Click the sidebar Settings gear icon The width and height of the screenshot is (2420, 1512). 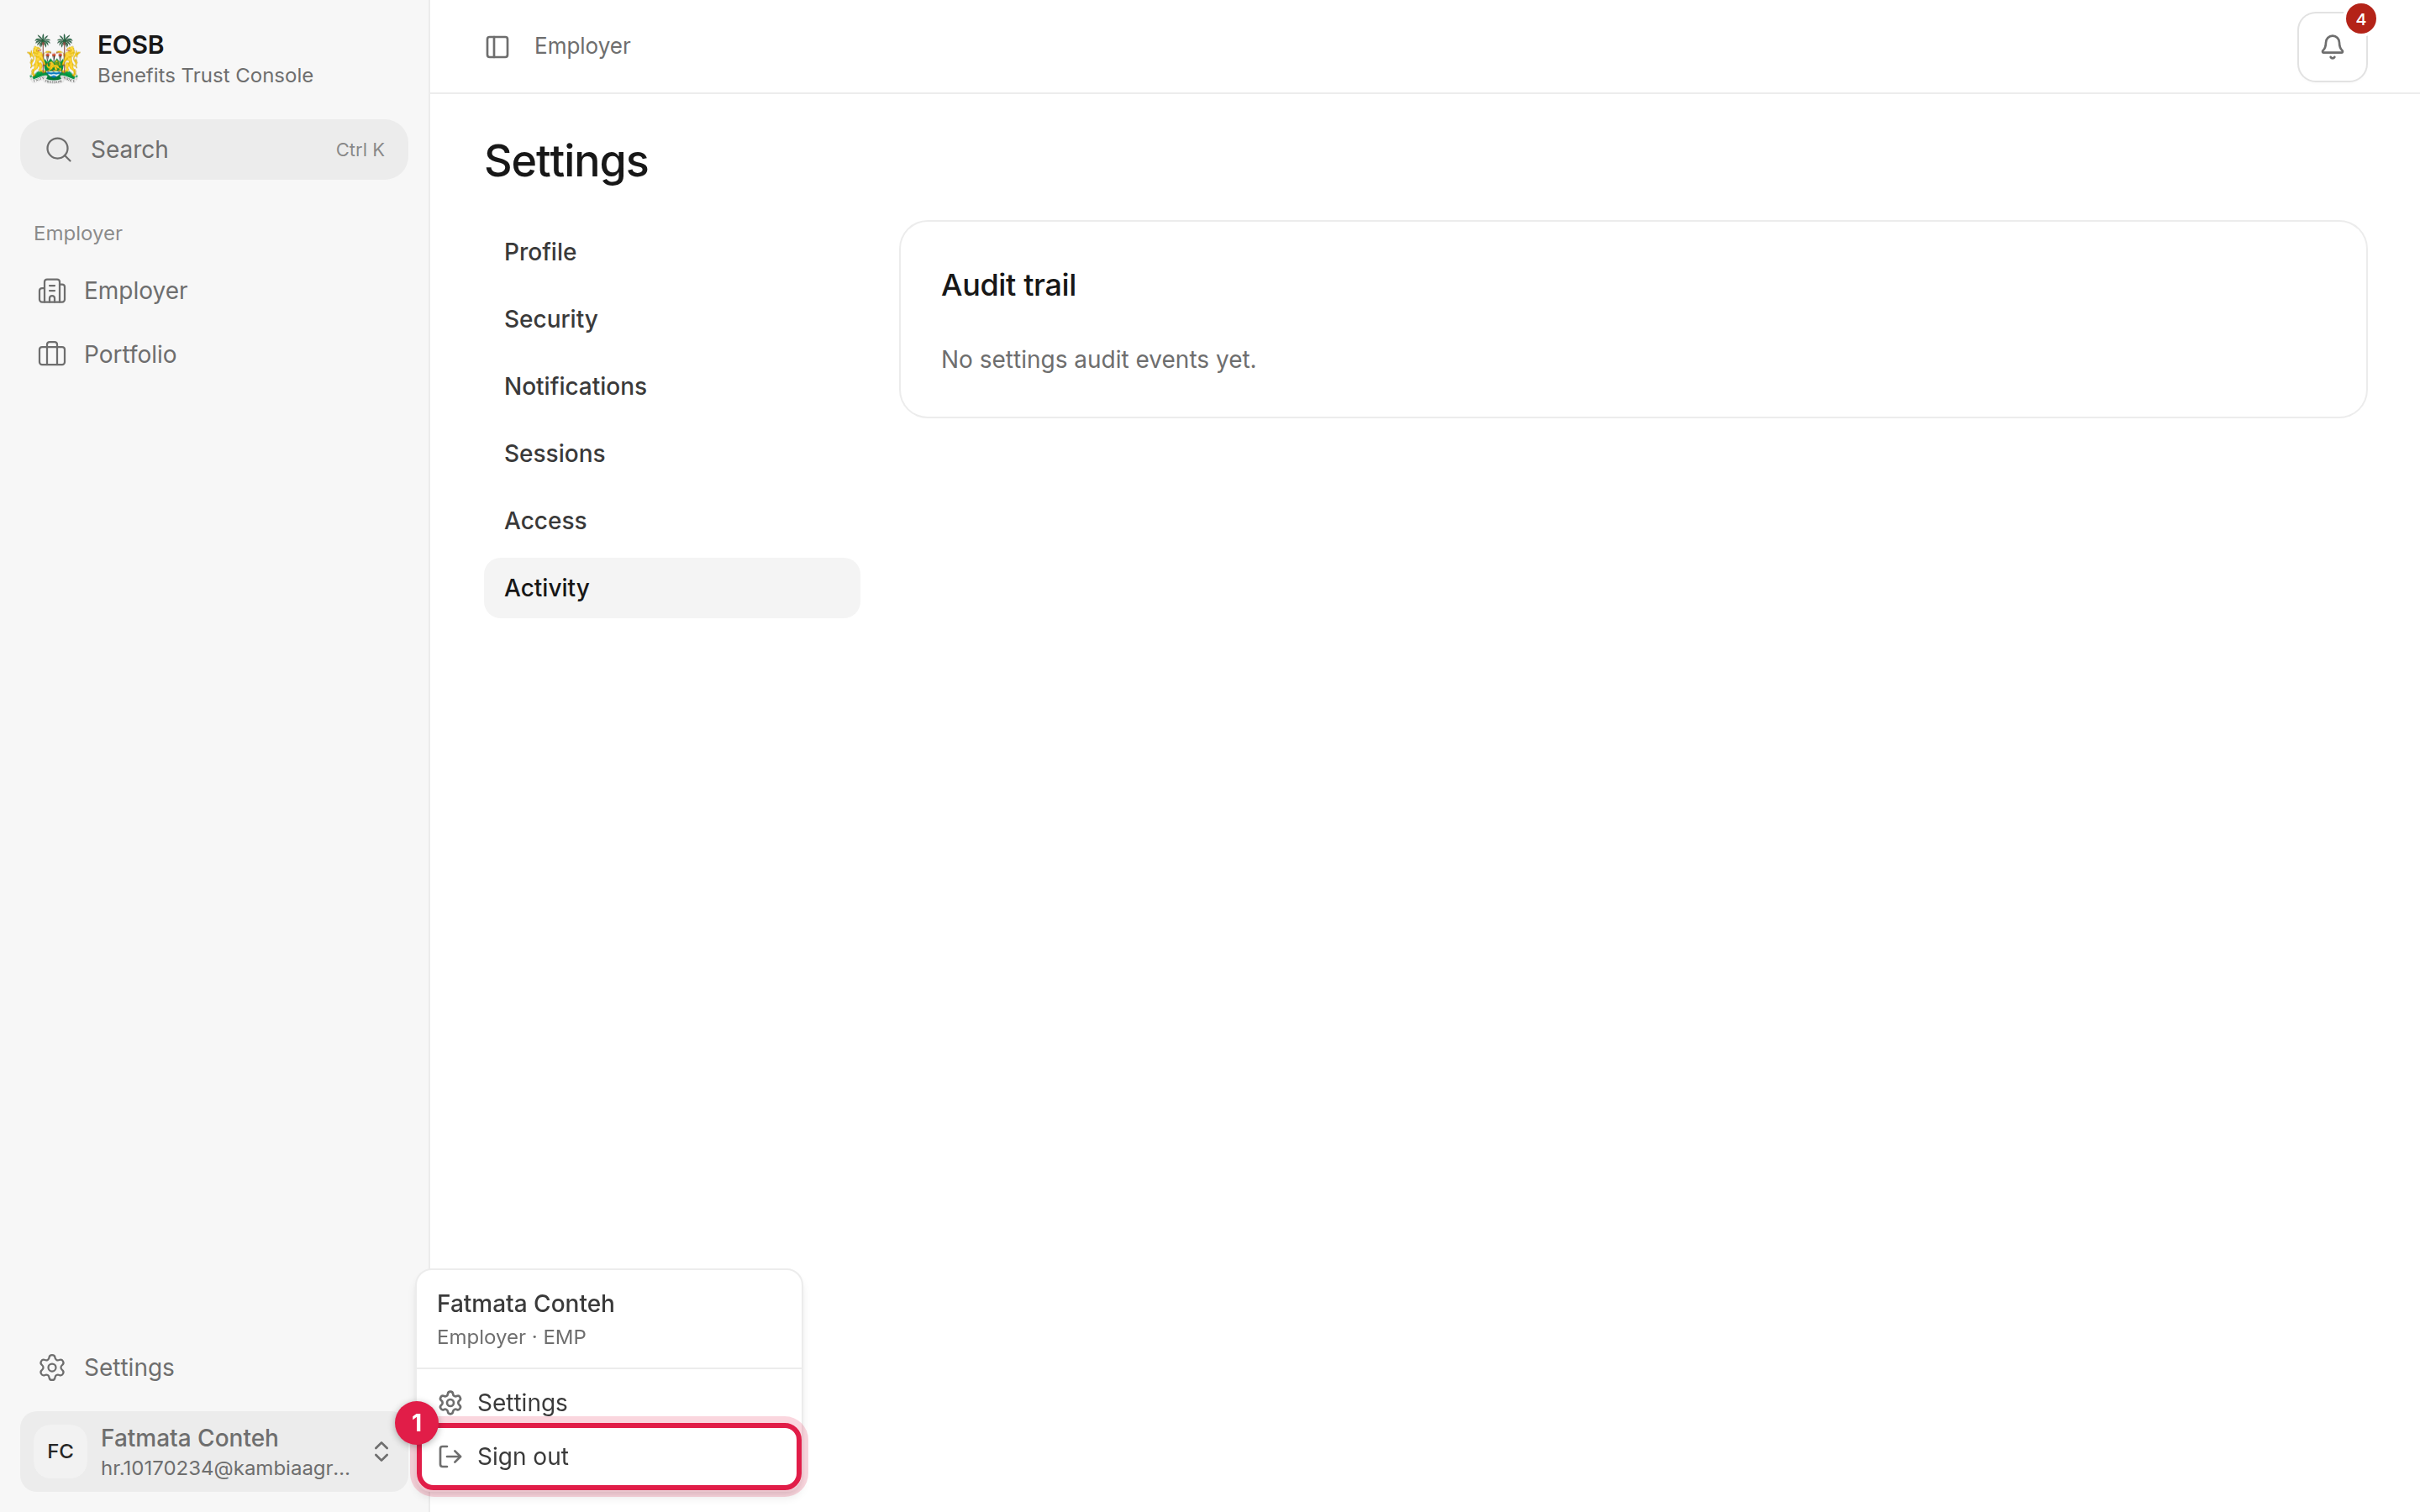pyautogui.click(x=52, y=1367)
